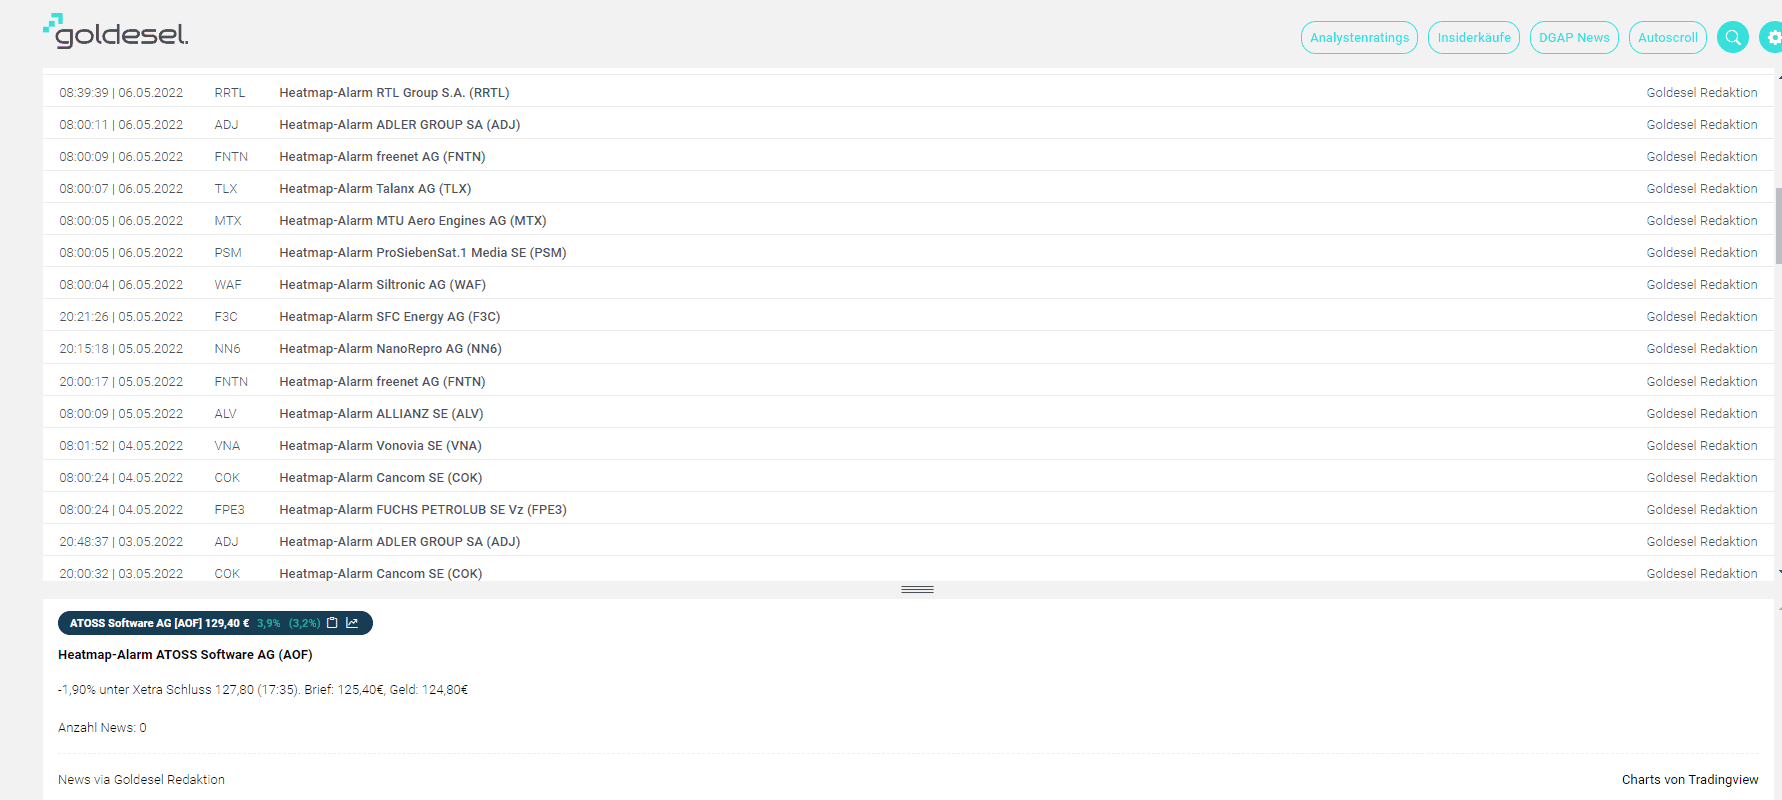Image resolution: width=1782 pixels, height=800 pixels.
Task: Open Heatmap-Alarm RTL Group S.A. row
Action: click(x=394, y=93)
